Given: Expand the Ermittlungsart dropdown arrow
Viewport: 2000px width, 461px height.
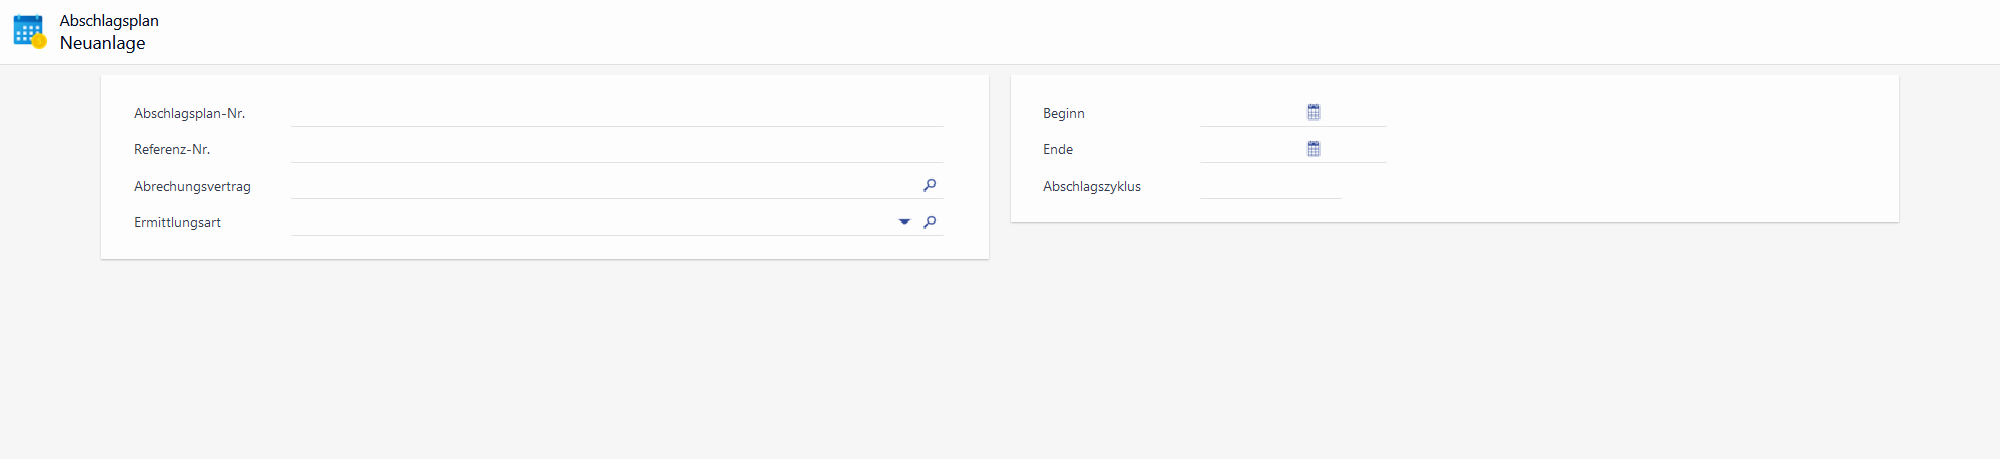Looking at the screenshot, I should click(904, 222).
